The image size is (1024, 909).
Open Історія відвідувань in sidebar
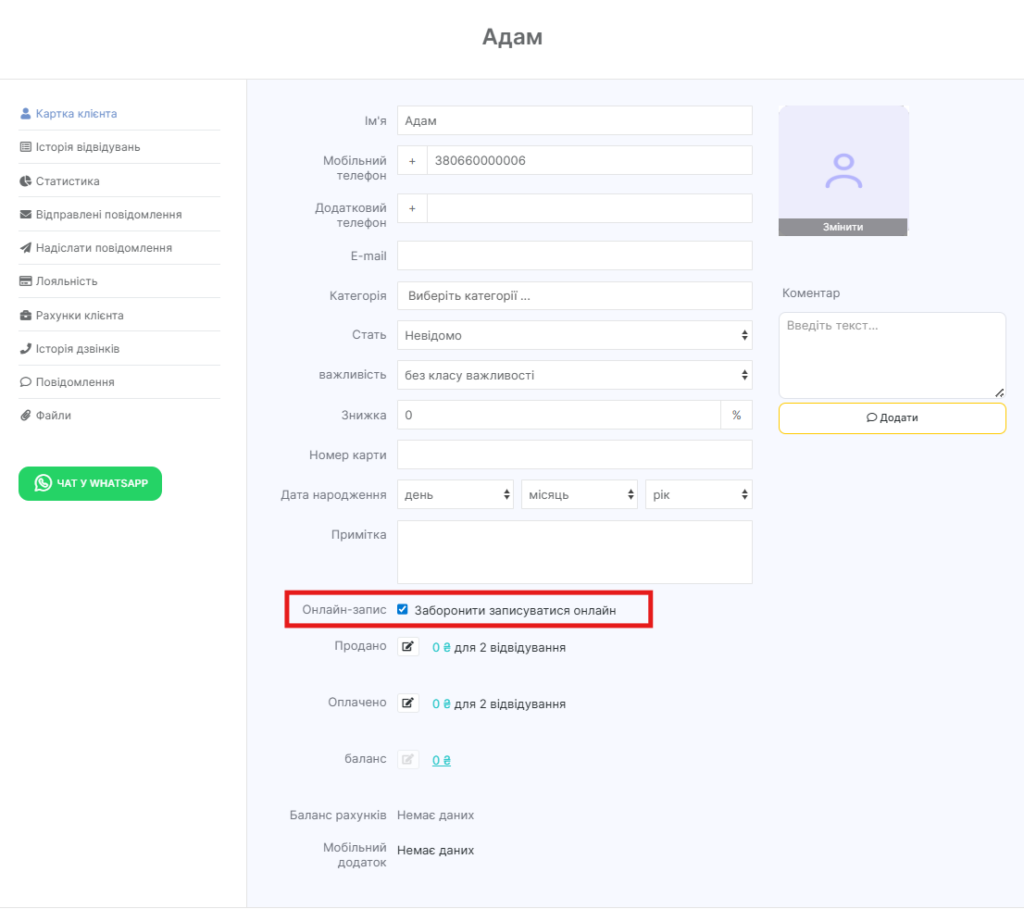pos(88,147)
